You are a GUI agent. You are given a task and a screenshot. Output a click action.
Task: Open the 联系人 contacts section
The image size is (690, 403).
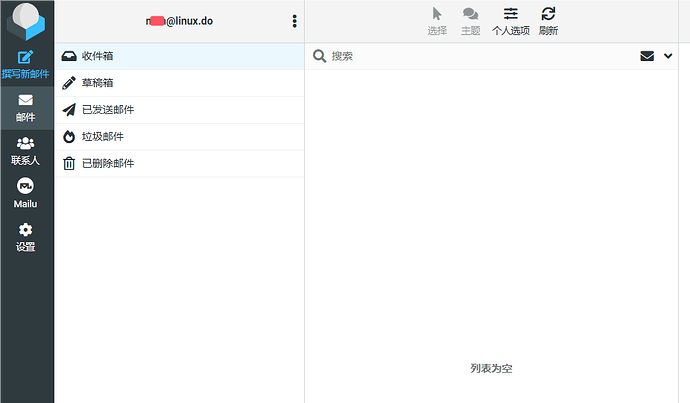26,151
